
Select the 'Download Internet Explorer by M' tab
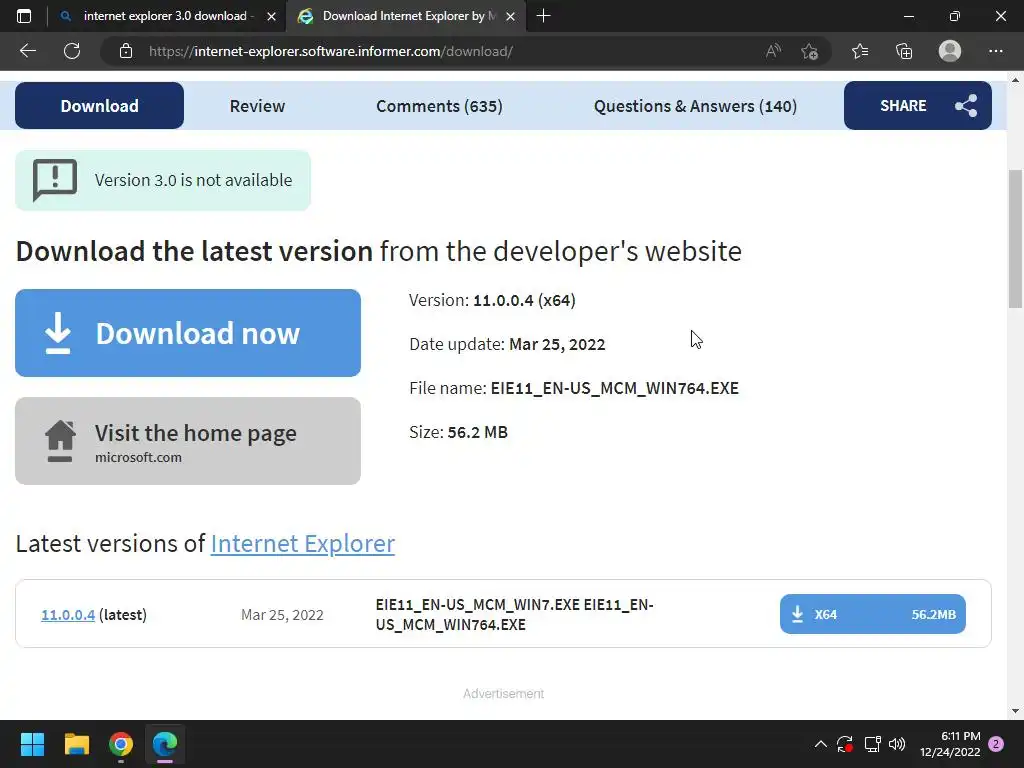[404, 16]
